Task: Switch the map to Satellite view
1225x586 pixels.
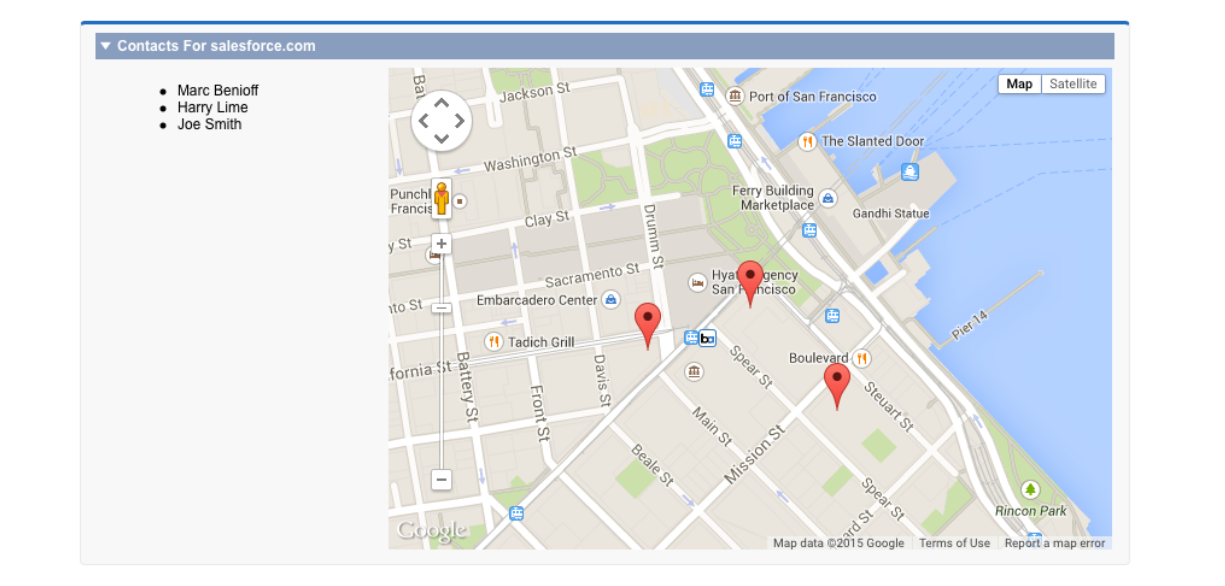Action: pos(1073,84)
